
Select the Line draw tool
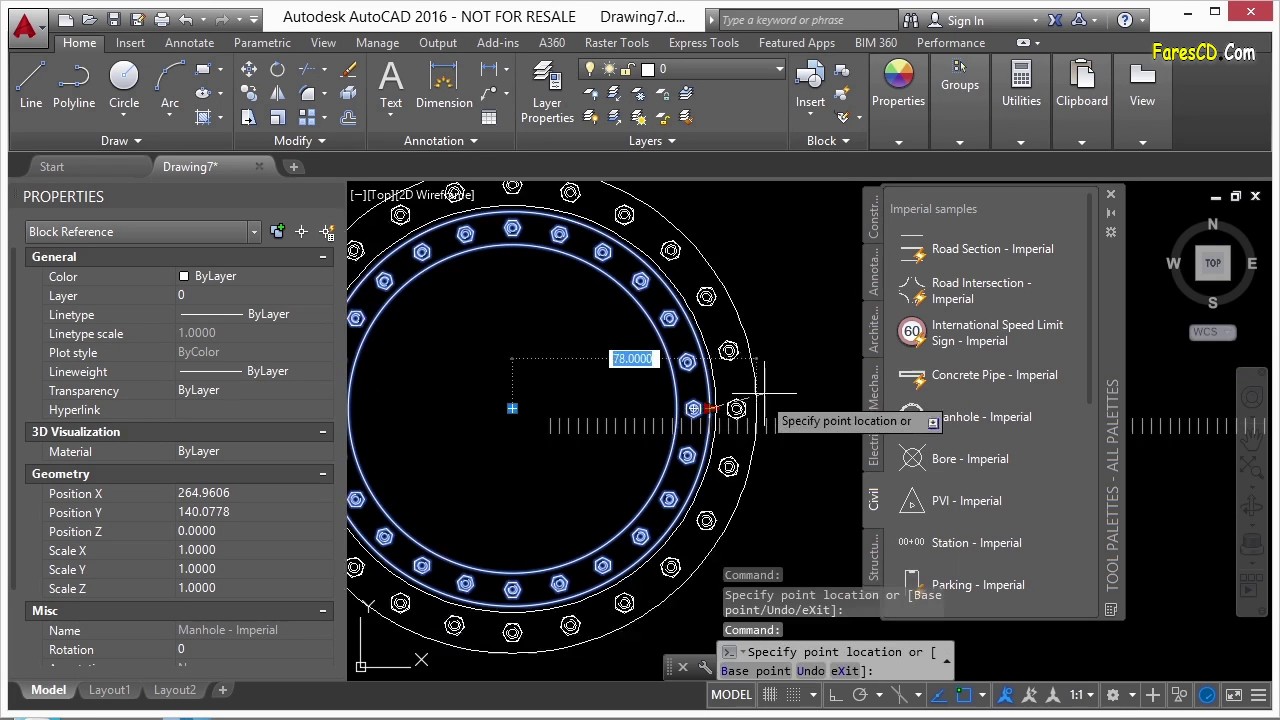(x=31, y=85)
